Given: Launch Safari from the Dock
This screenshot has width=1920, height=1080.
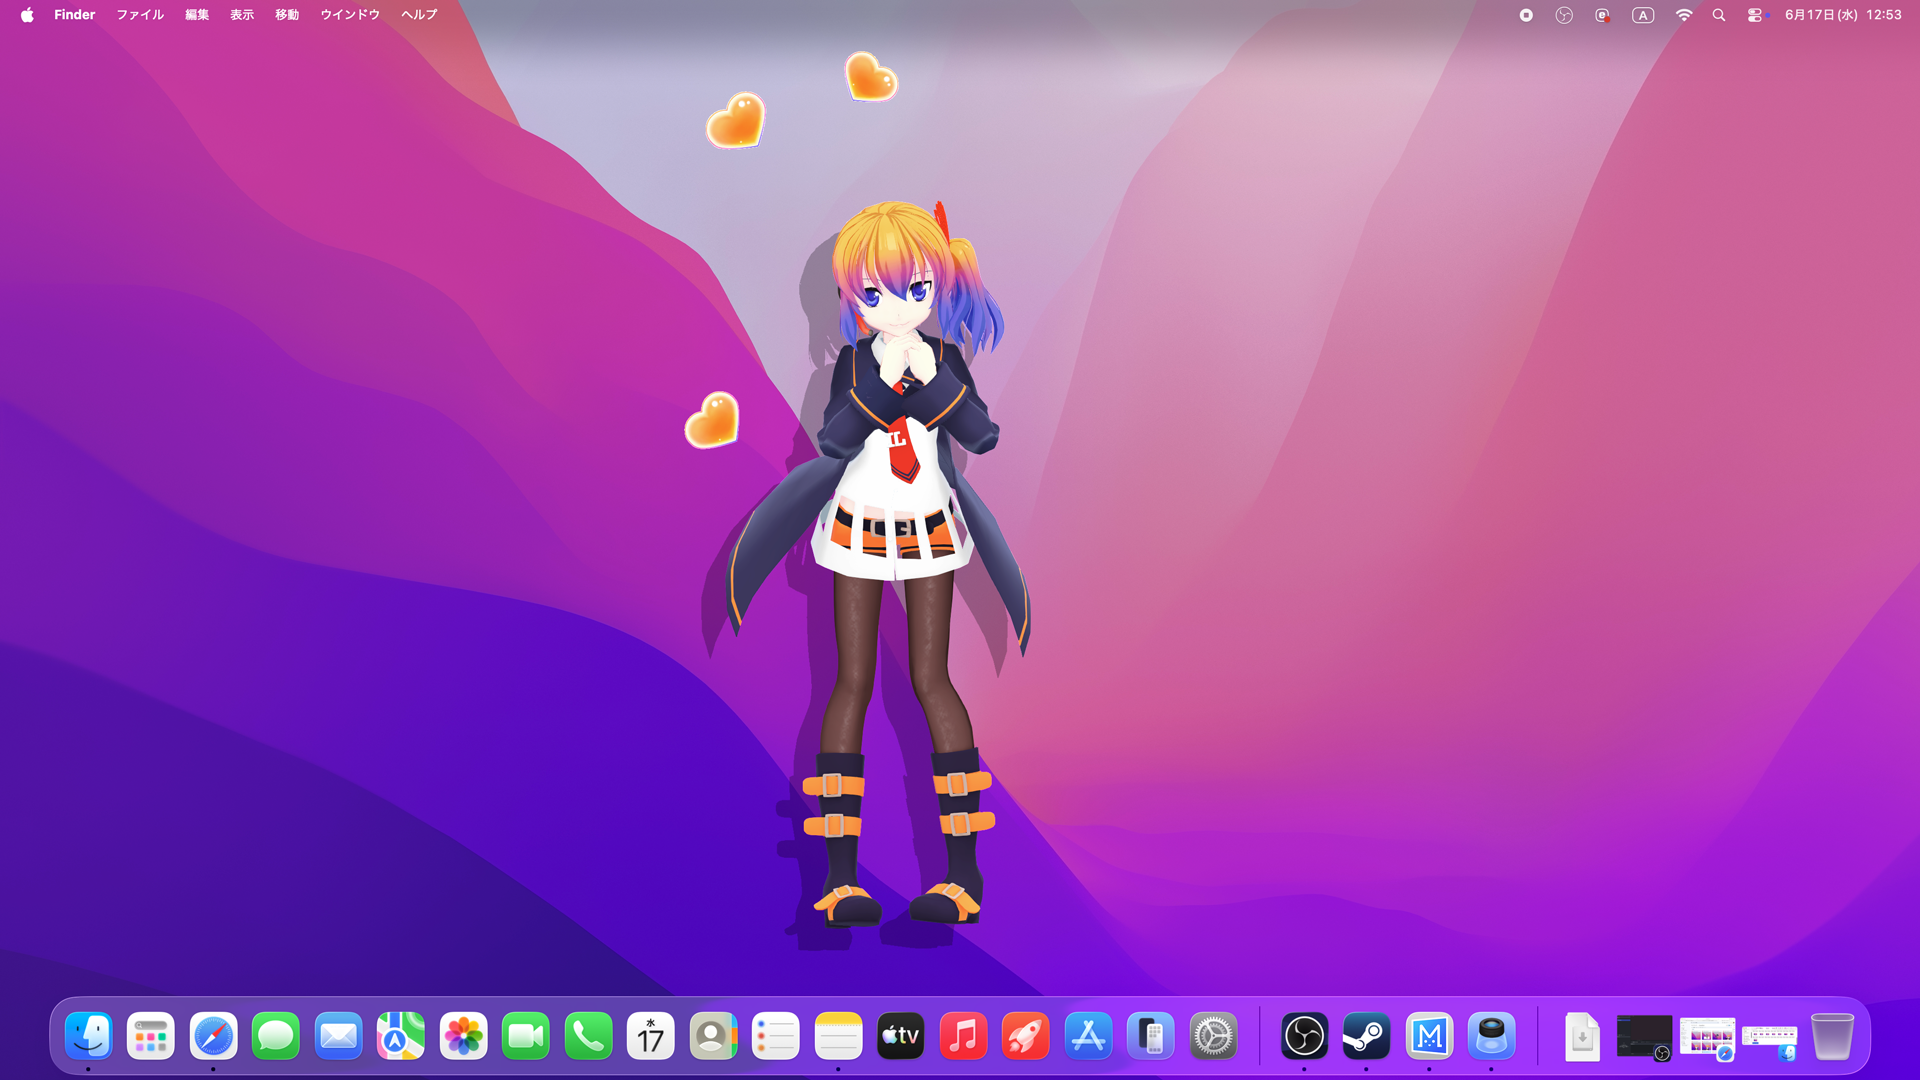Looking at the screenshot, I should [x=213, y=1036].
